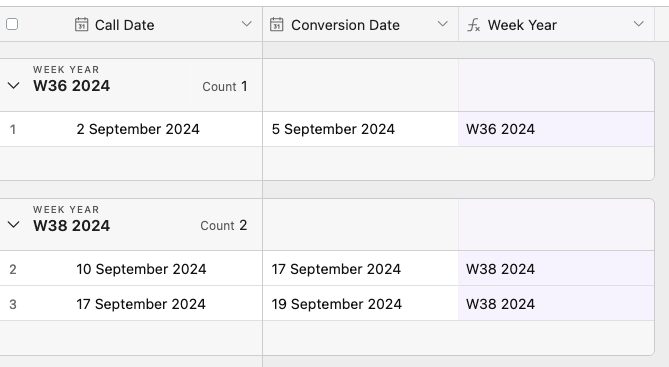The width and height of the screenshot is (669, 367).
Task: Select row number 3
Action: point(13,304)
